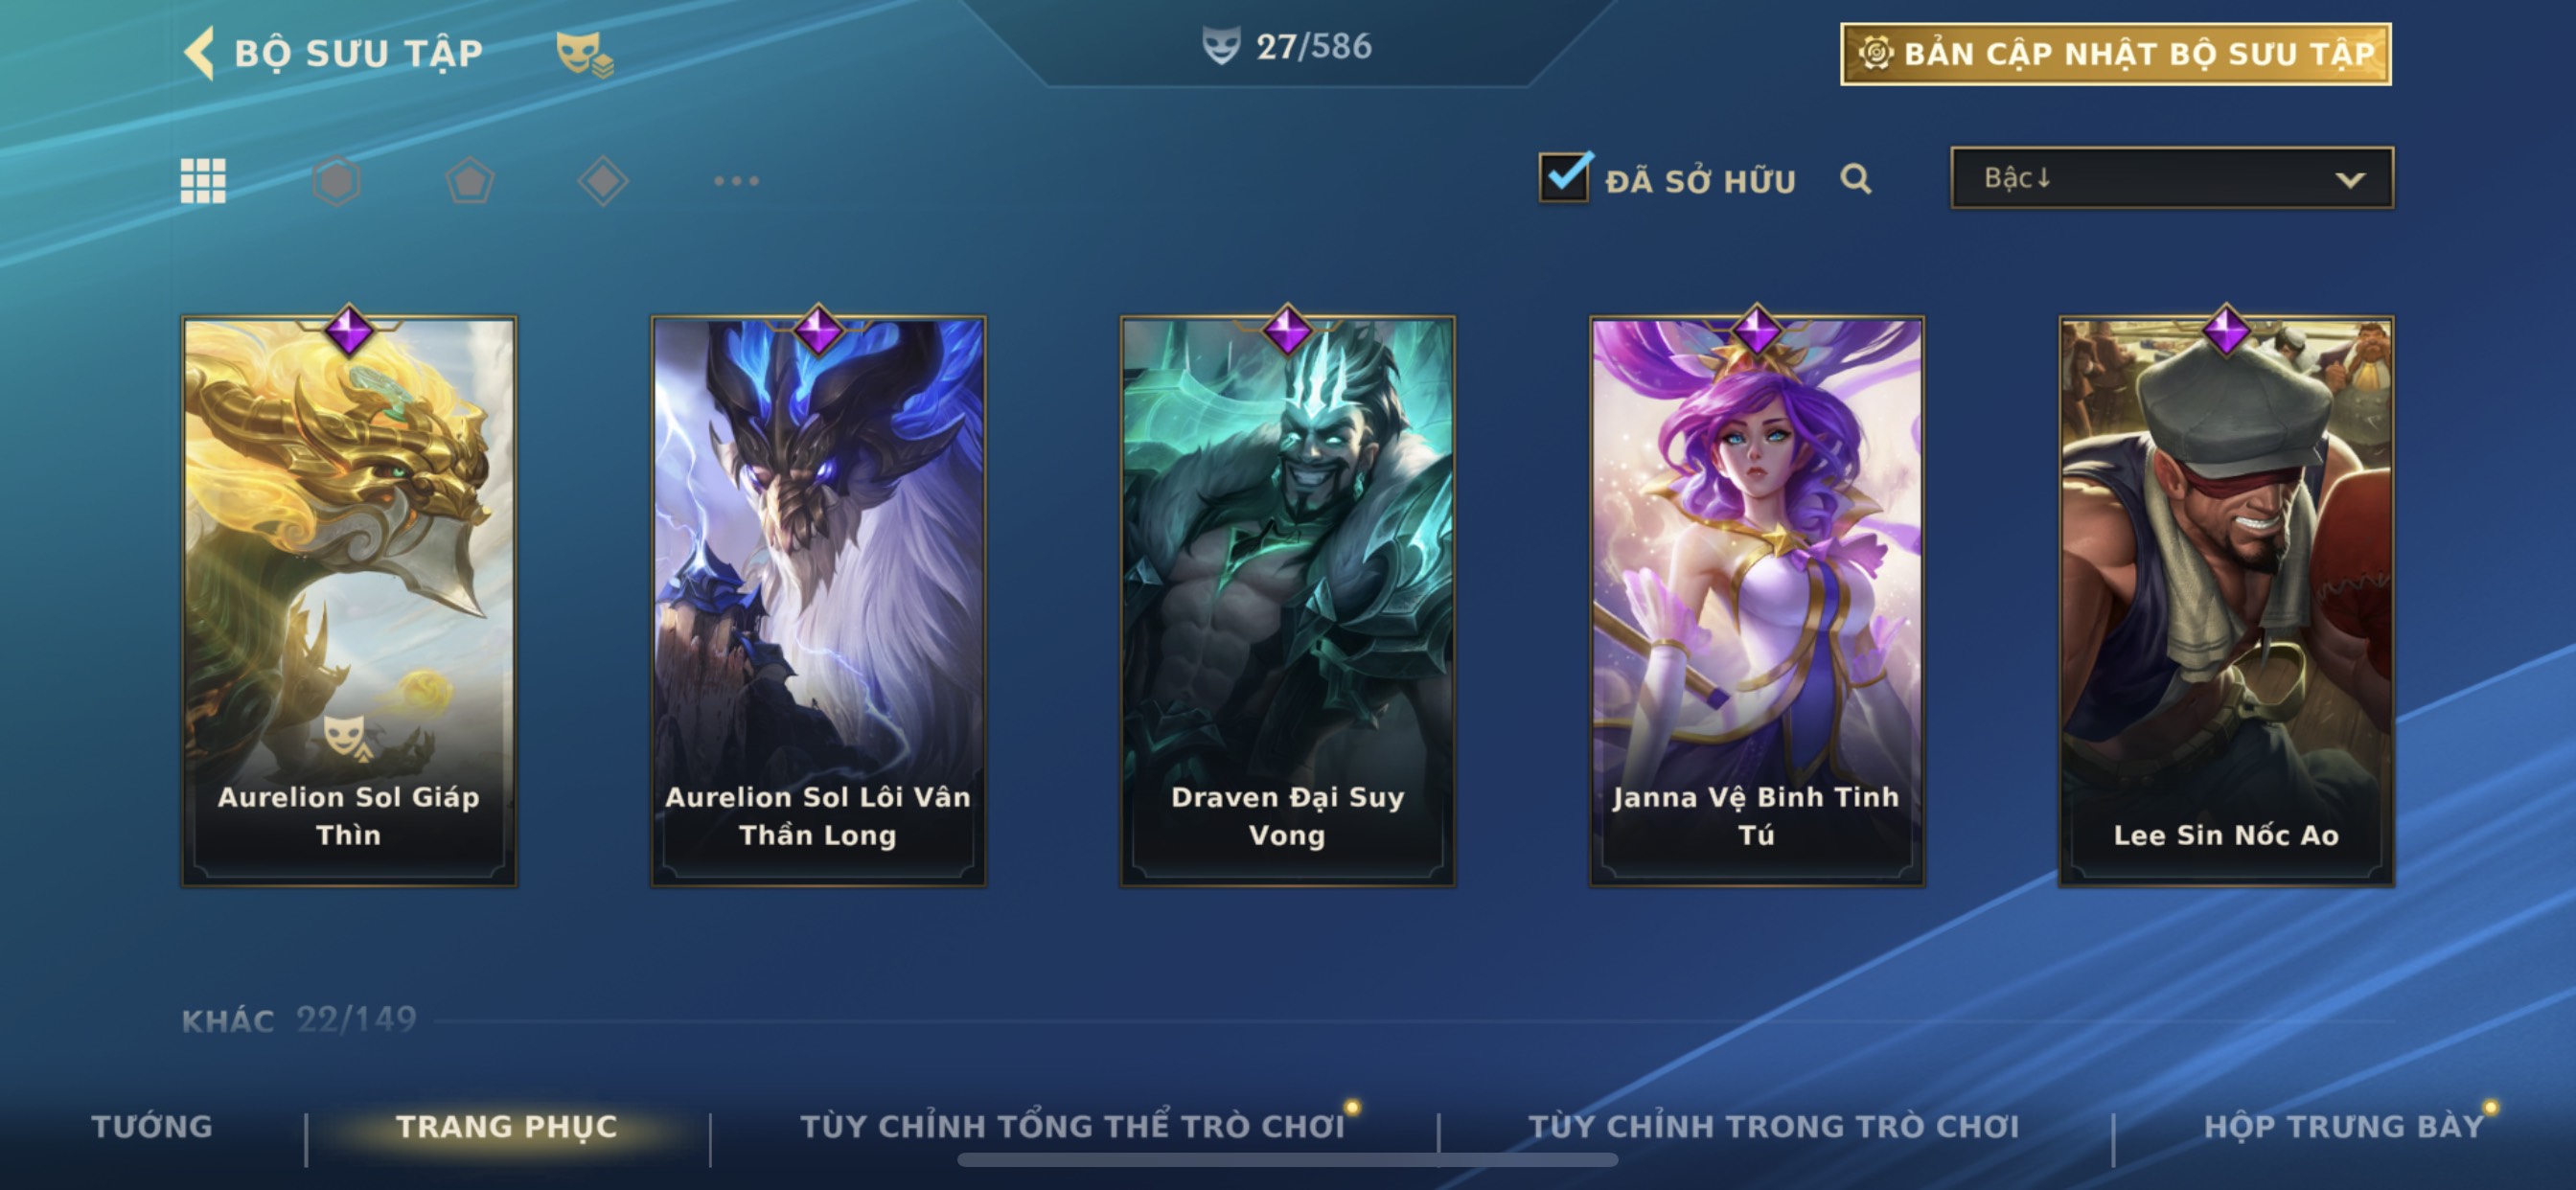This screenshot has width=2576, height=1190.
Task: Open the Bậc sort dropdown
Action: [x=2172, y=178]
